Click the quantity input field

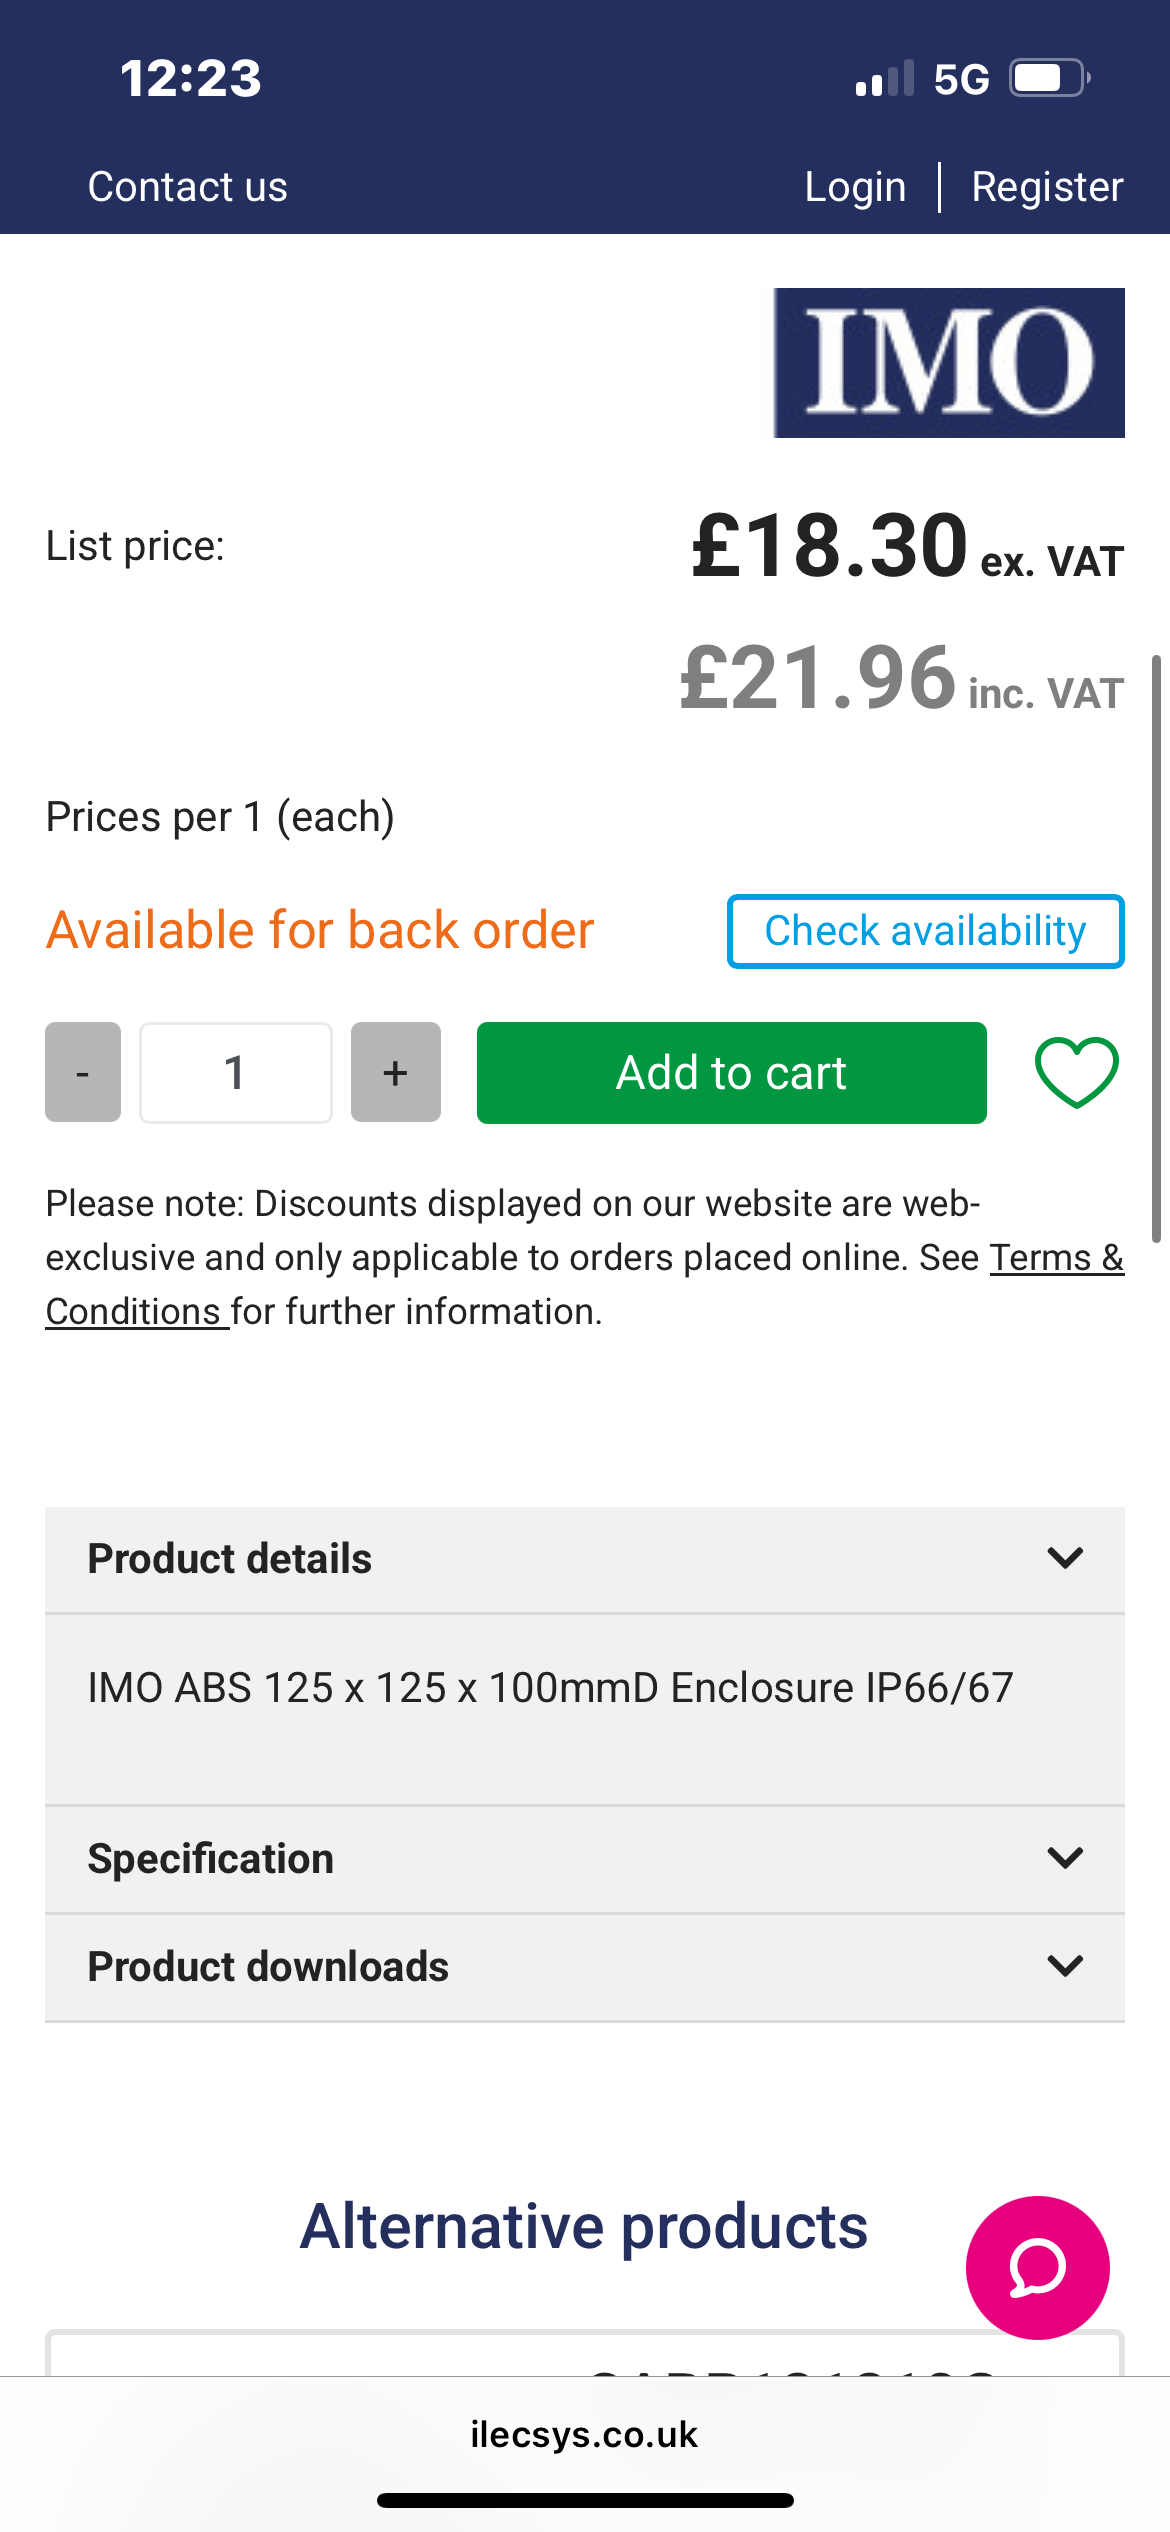pyautogui.click(x=236, y=1072)
